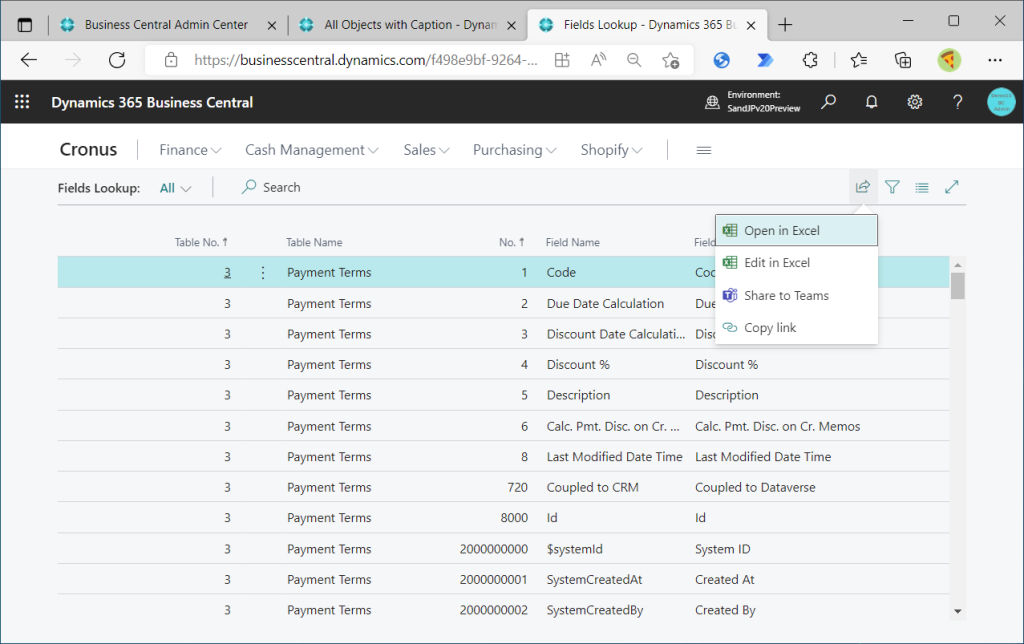Click the magnifier search icon in header

pos(828,102)
